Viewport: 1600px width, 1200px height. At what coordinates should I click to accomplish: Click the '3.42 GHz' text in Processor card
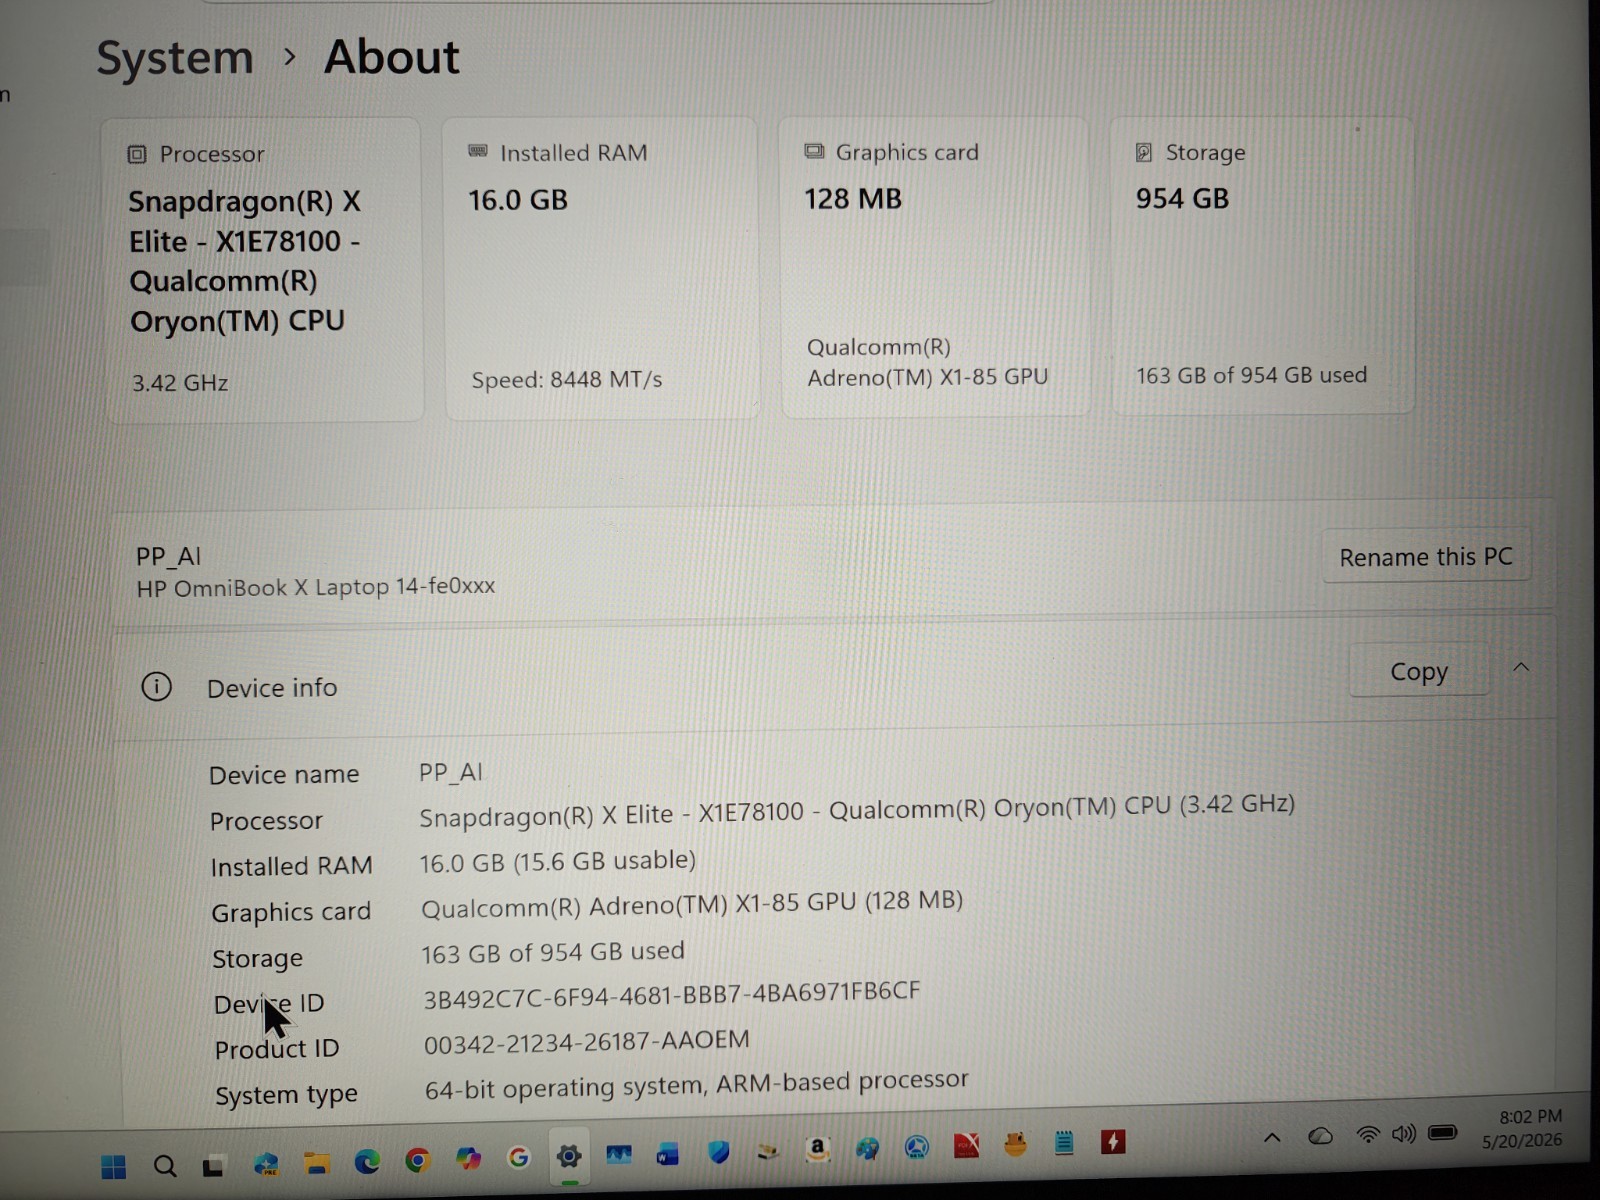[x=180, y=383]
